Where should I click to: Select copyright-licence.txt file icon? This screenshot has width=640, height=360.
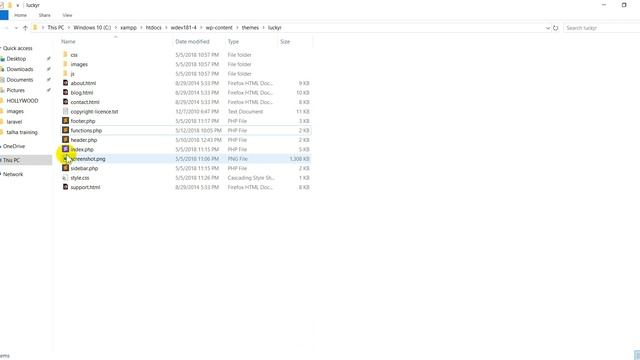click(x=65, y=111)
